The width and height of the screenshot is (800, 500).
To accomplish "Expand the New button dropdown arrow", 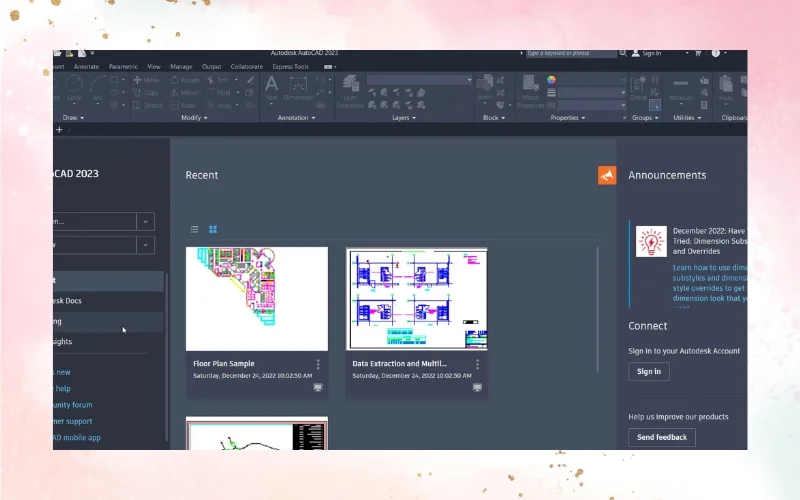I will tap(146, 245).
